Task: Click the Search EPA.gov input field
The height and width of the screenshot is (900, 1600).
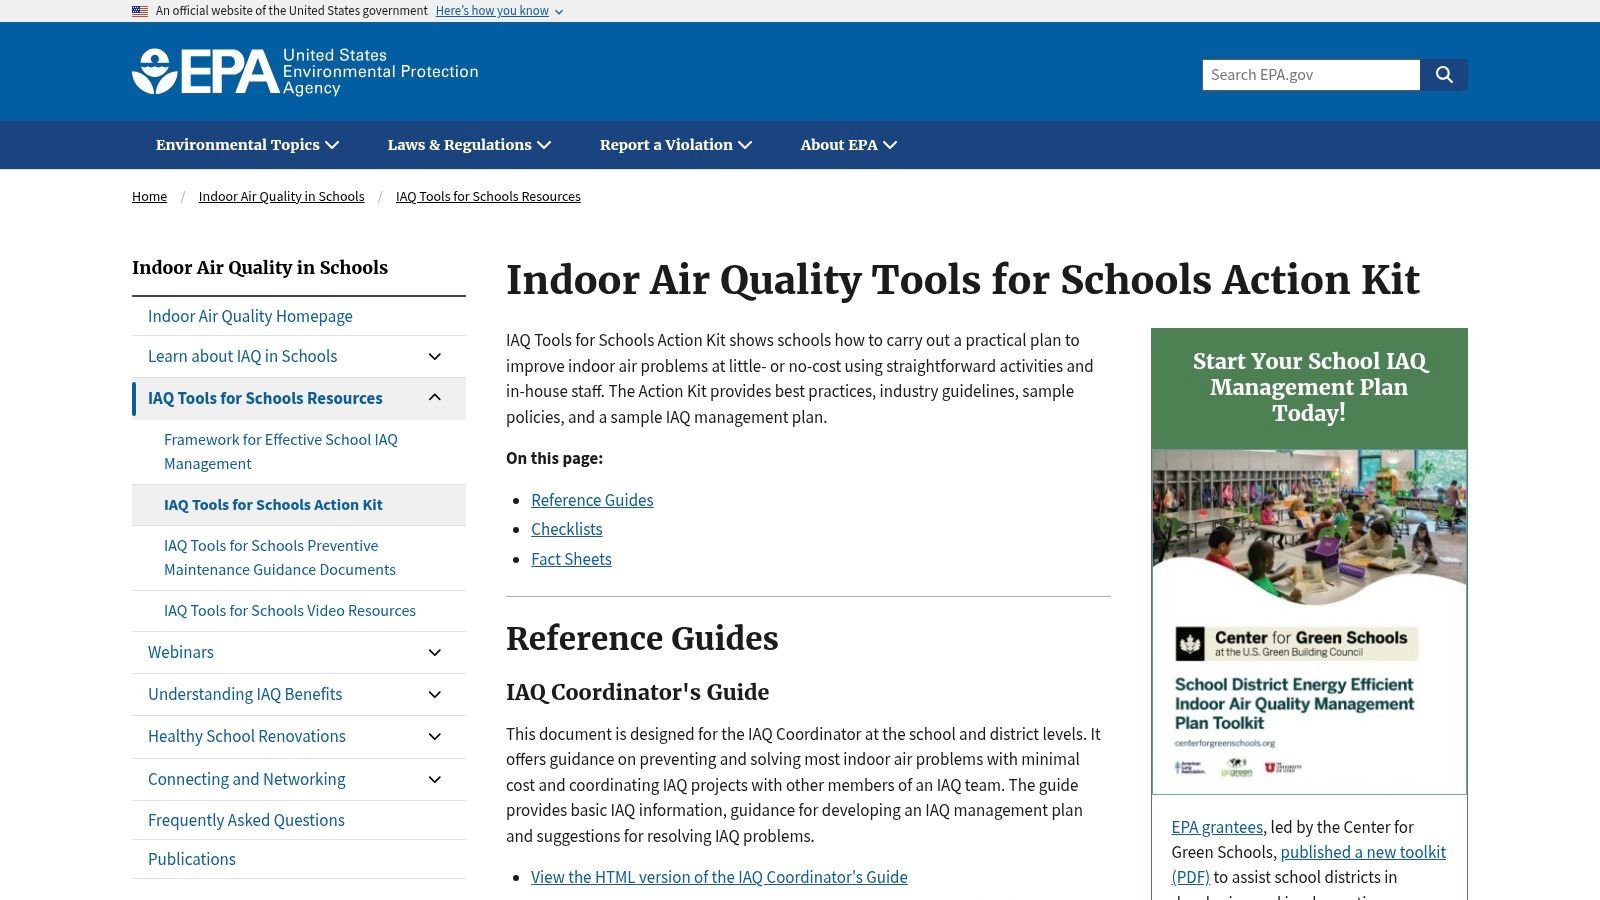Action: 1310,74
